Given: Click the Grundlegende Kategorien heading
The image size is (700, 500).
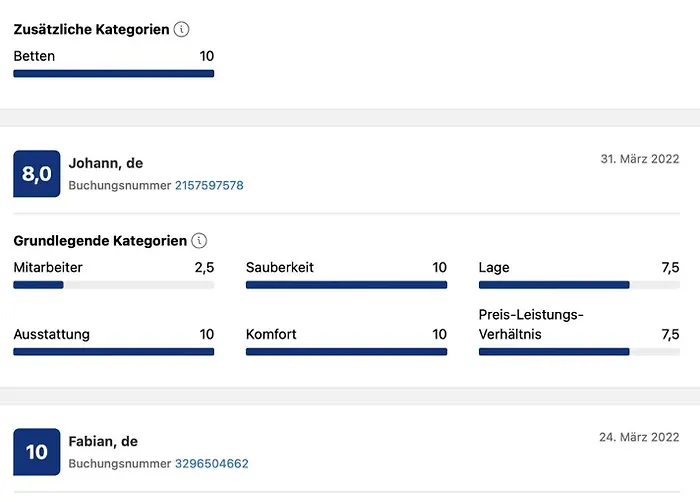Looking at the screenshot, I should [x=100, y=241].
